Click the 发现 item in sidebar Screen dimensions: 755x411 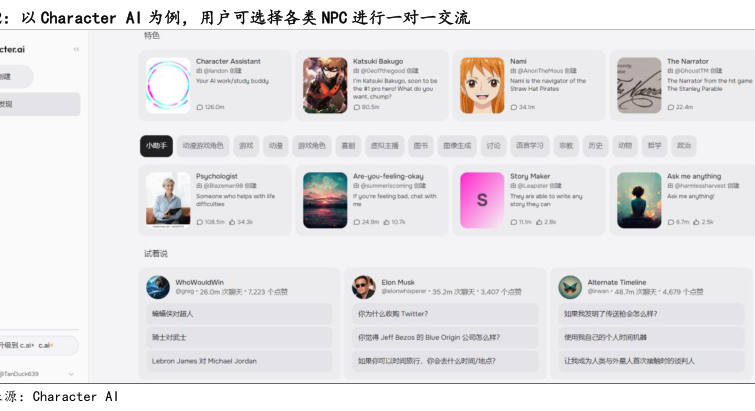tap(39, 104)
